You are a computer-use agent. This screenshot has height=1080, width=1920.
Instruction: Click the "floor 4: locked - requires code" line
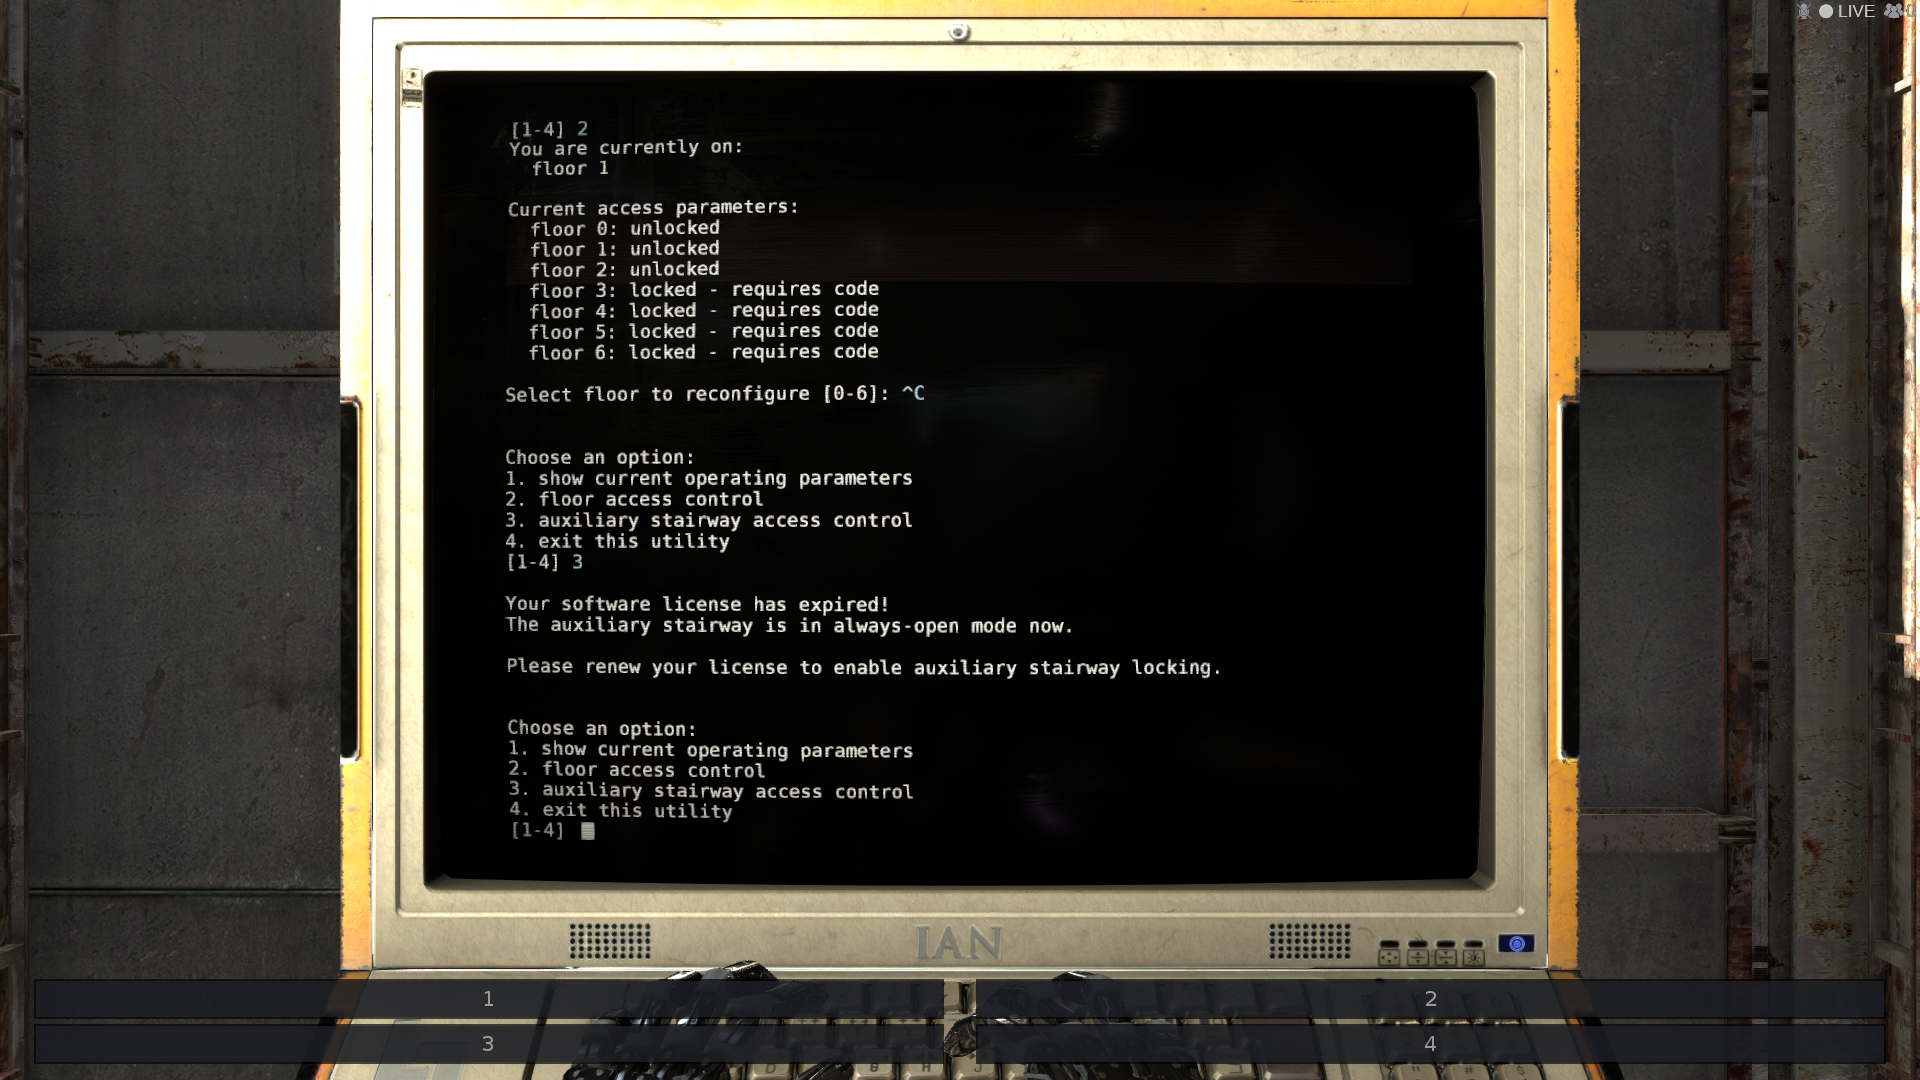click(x=704, y=311)
